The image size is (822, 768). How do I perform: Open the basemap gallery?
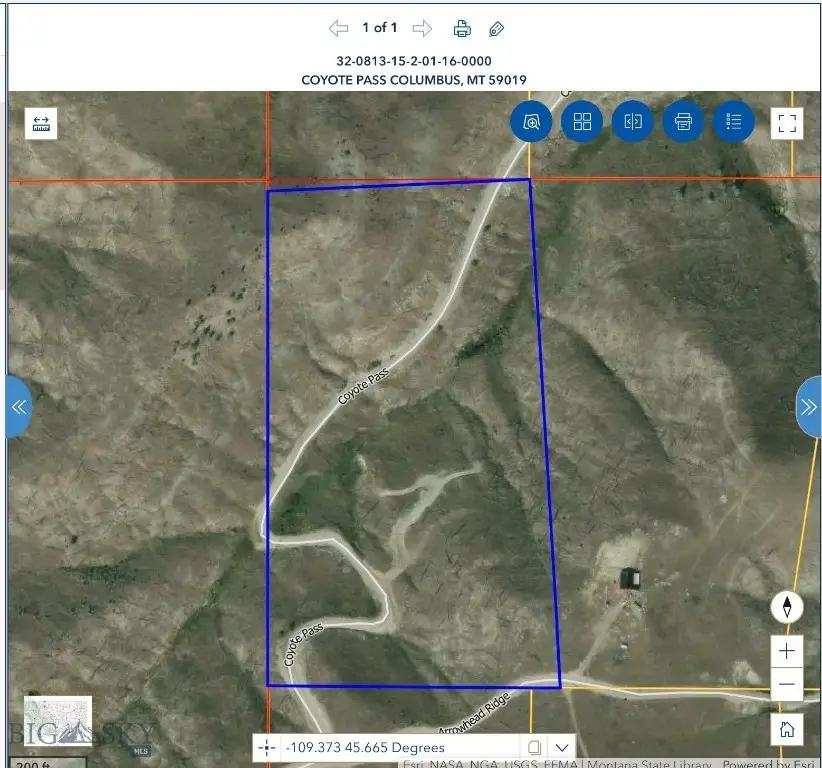point(582,122)
